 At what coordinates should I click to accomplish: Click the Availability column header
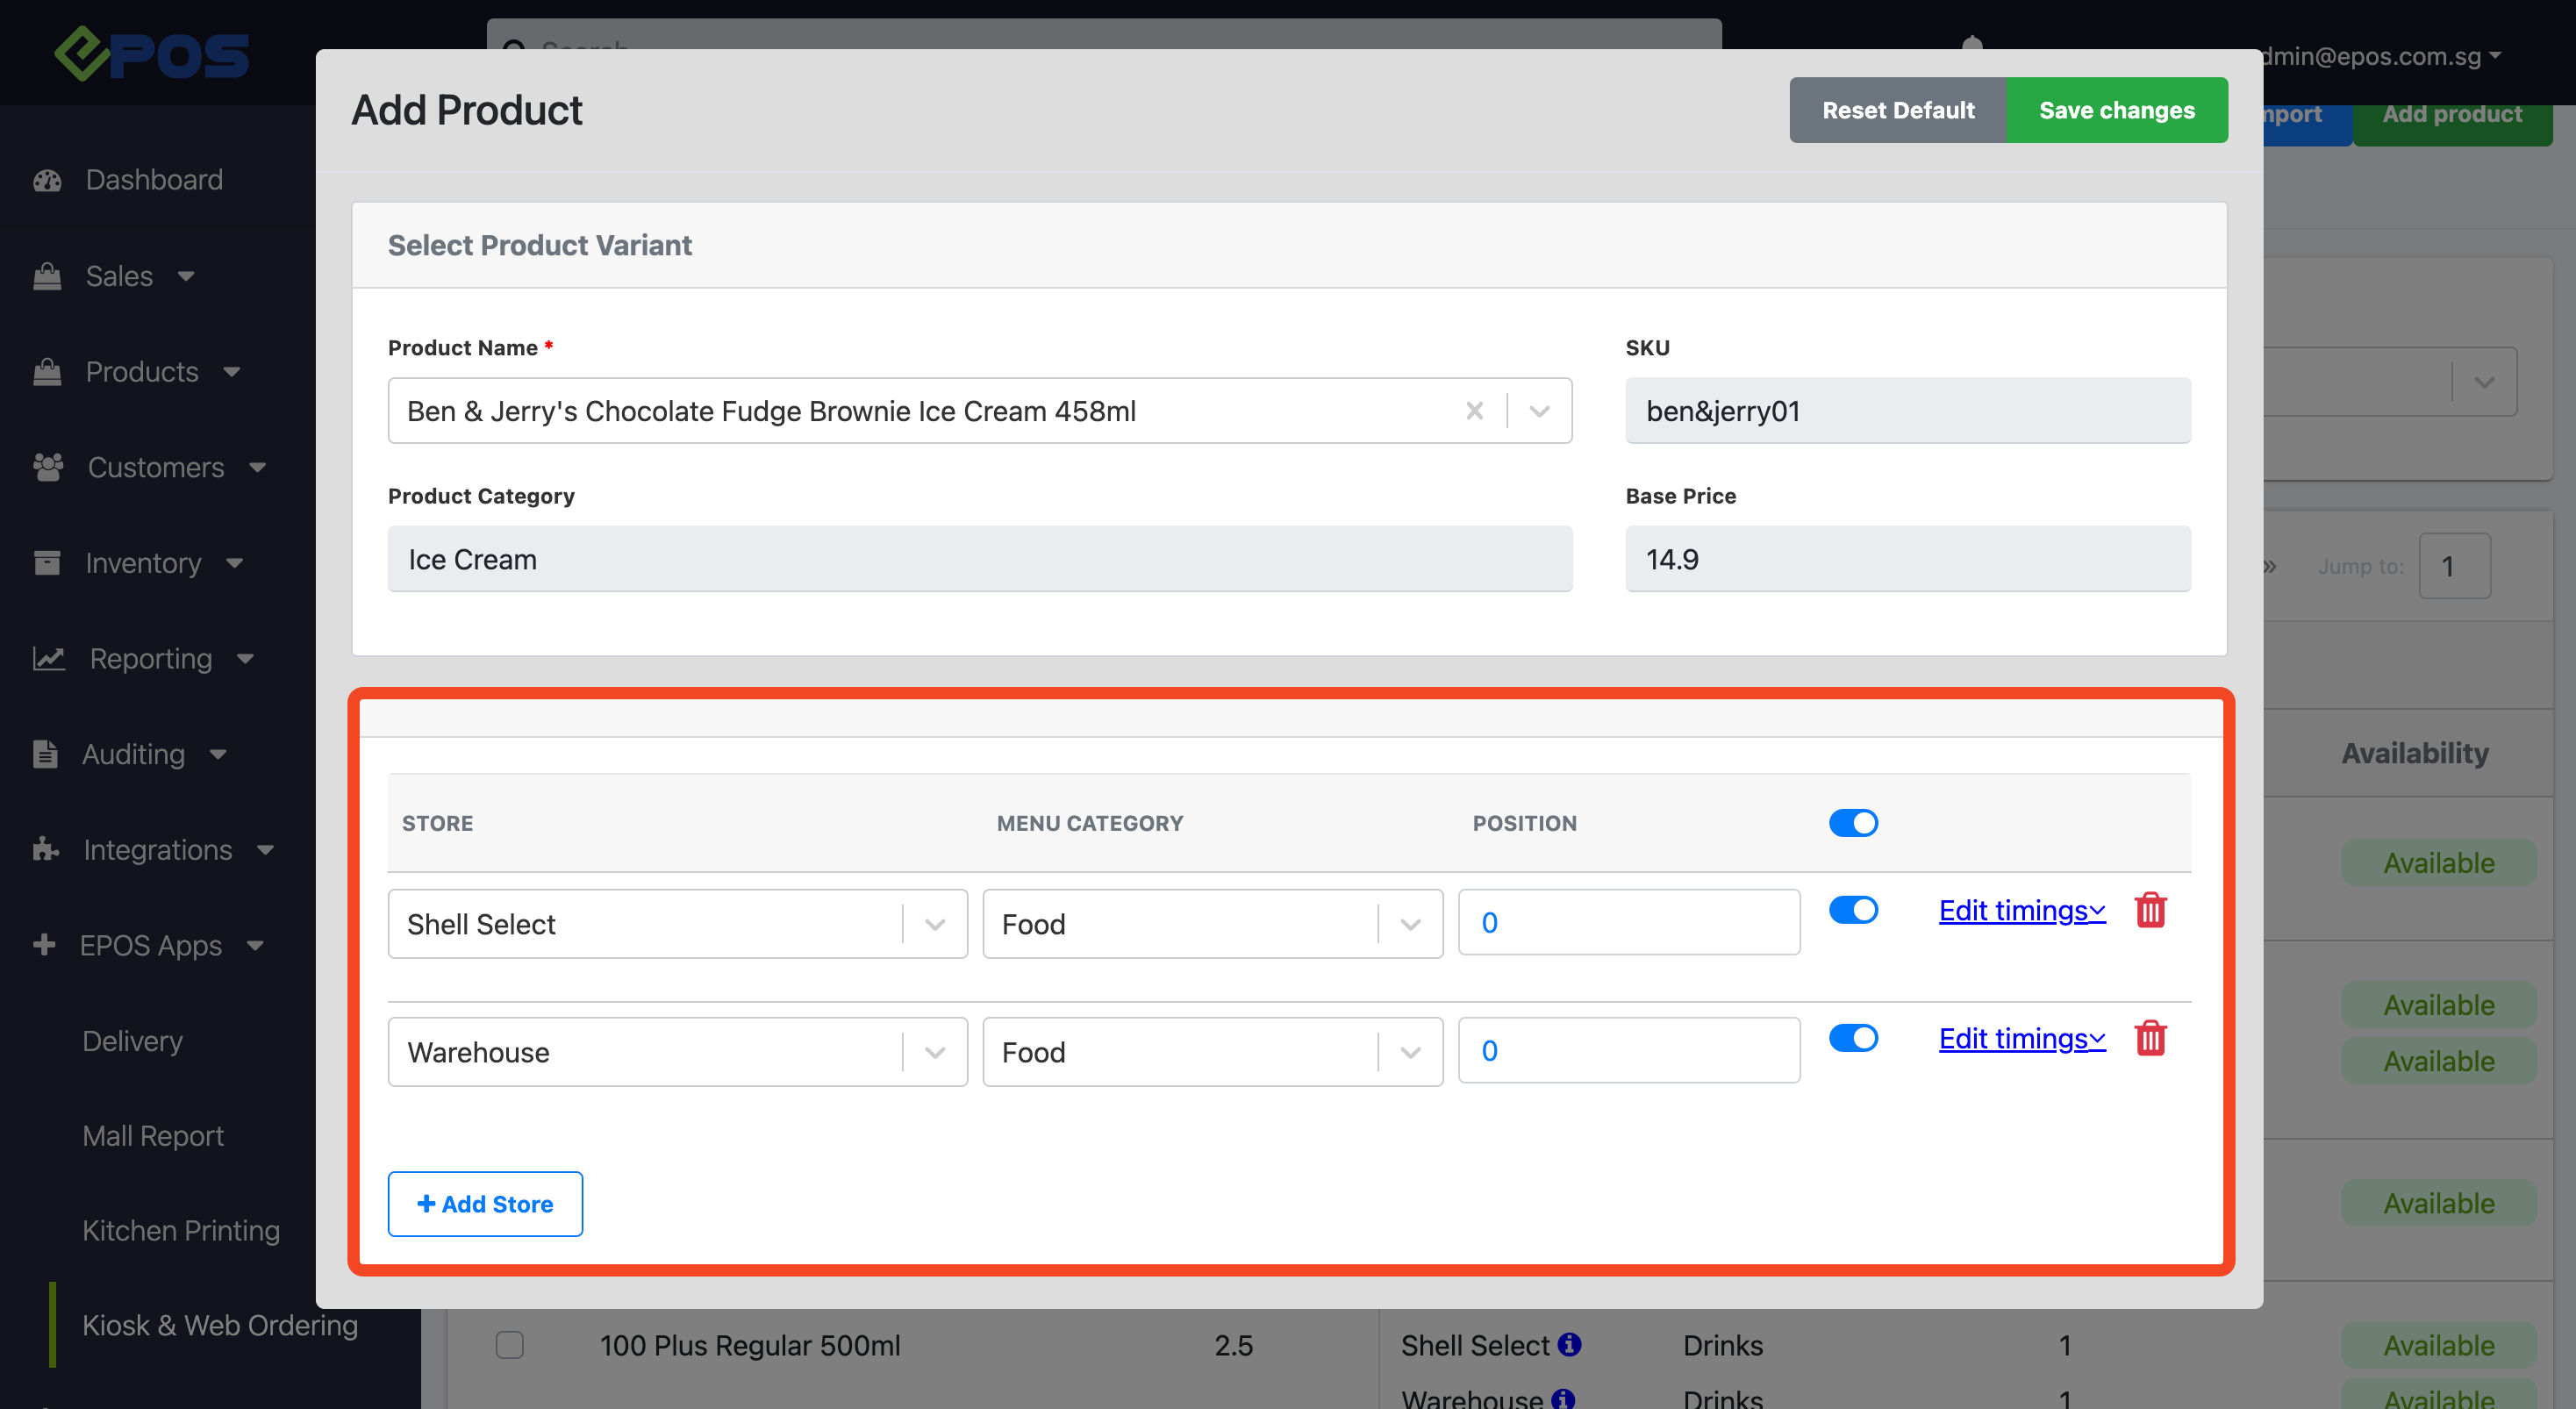click(x=2415, y=753)
